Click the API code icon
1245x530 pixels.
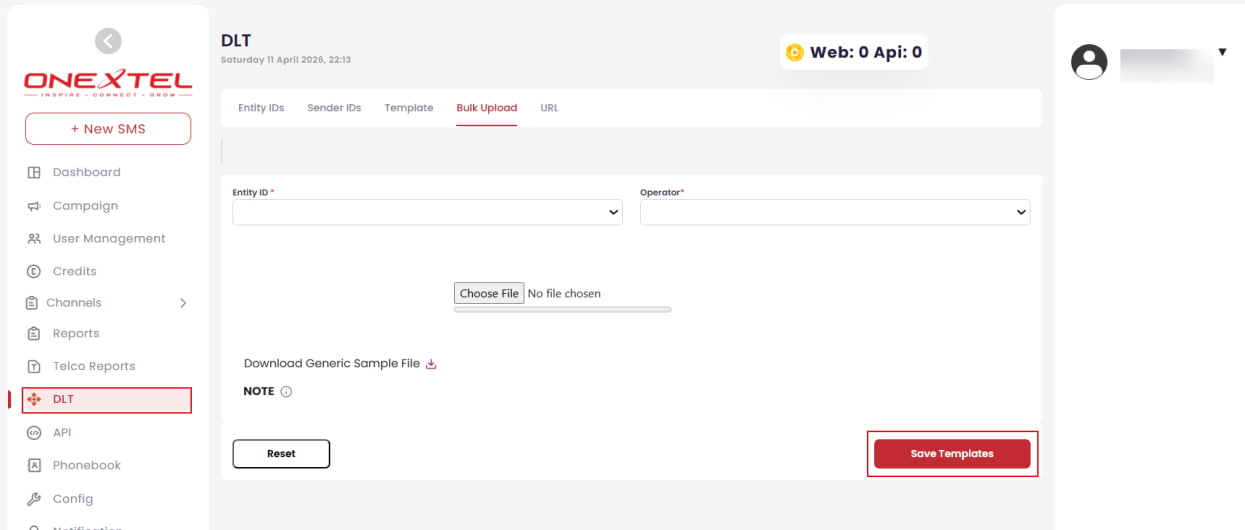pyautogui.click(x=34, y=433)
